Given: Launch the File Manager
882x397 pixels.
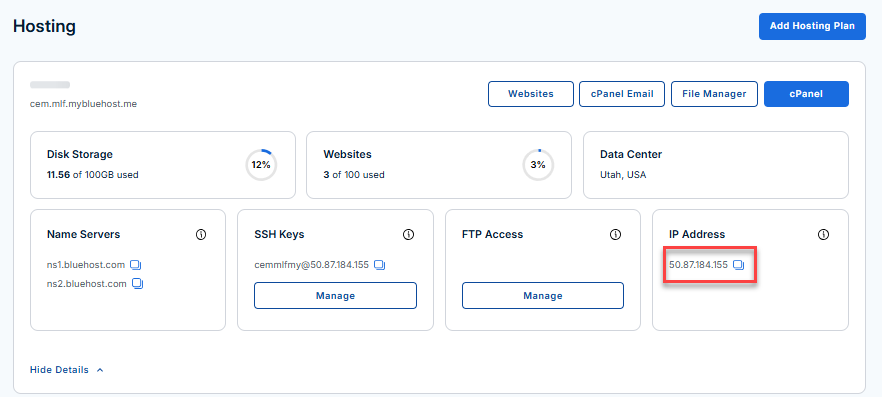Looking at the screenshot, I should coord(714,94).
